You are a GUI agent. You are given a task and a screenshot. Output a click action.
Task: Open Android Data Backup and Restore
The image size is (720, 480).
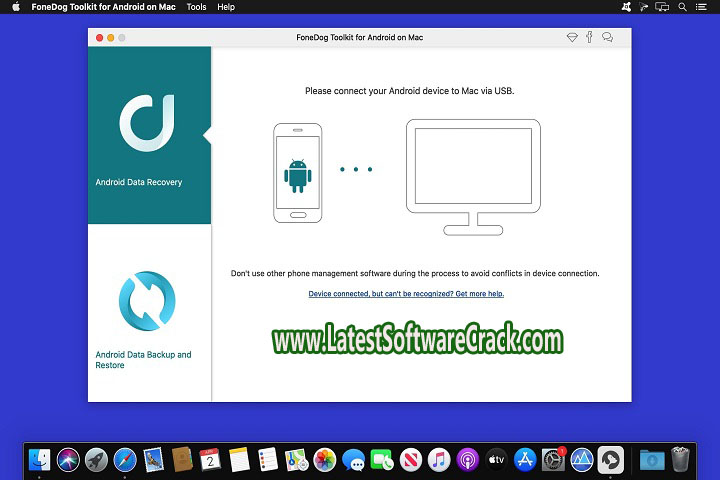(x=149, y=313)
